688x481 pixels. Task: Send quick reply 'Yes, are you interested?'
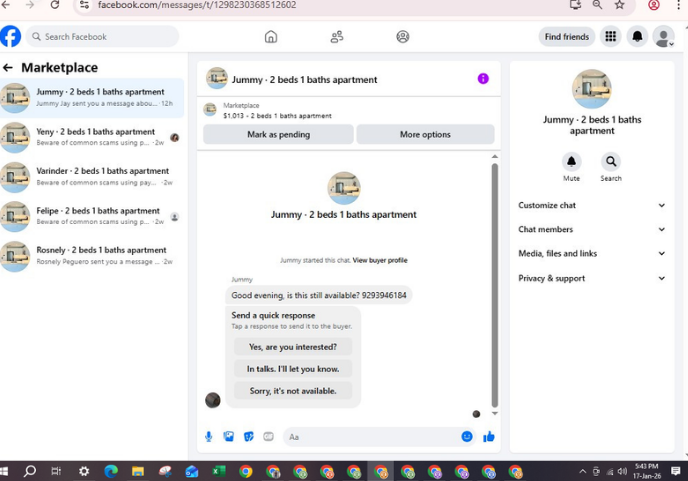(x=293, y=347)
